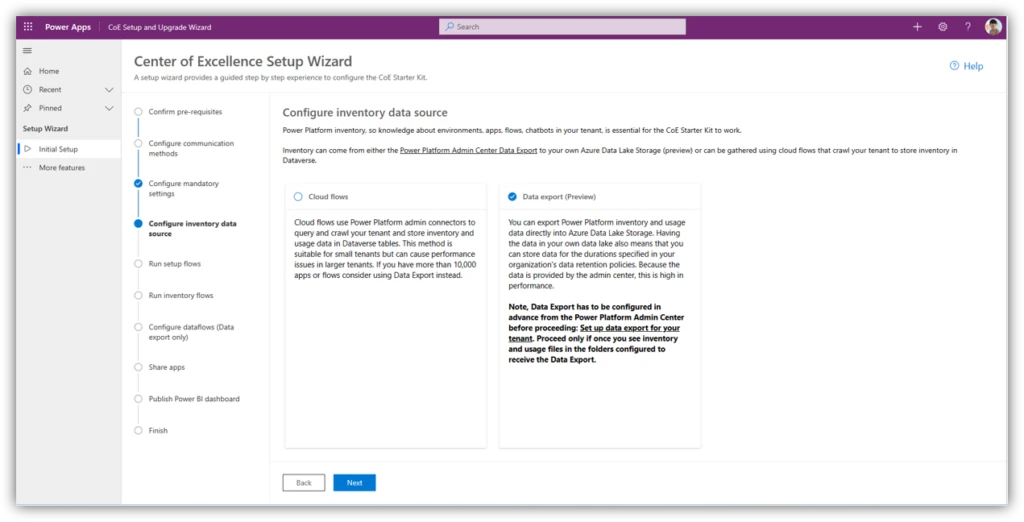Go to Configure mandatory settings step
Image resolution: width=1024 pixels, height=522 pixels.
tap(184, 189)
